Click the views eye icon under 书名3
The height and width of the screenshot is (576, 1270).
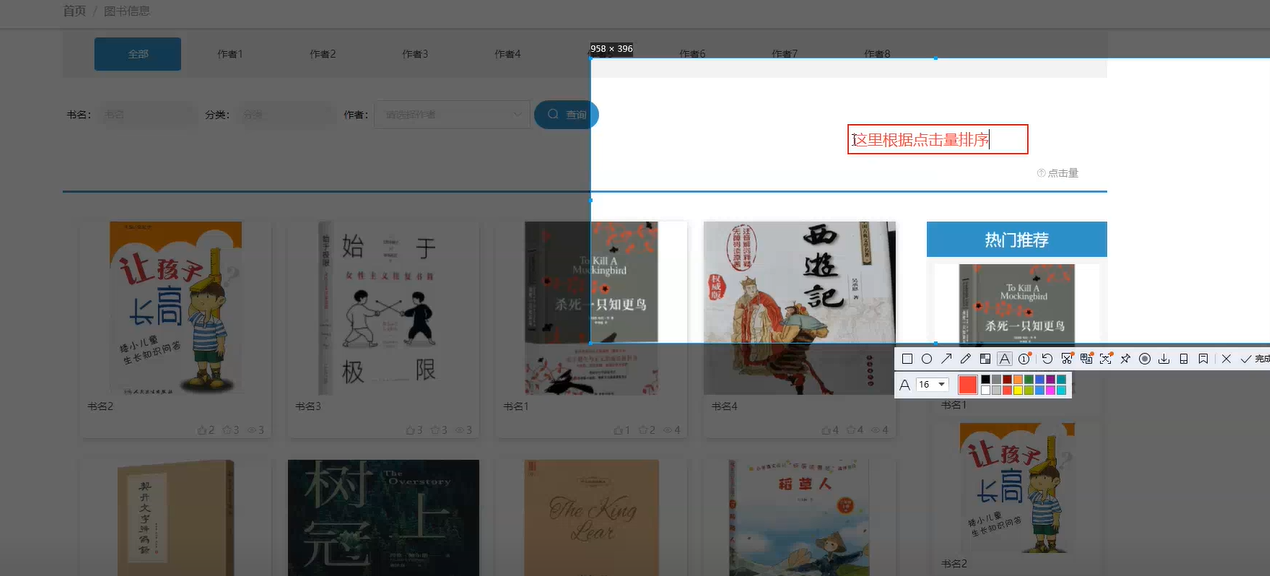point(459,430)
